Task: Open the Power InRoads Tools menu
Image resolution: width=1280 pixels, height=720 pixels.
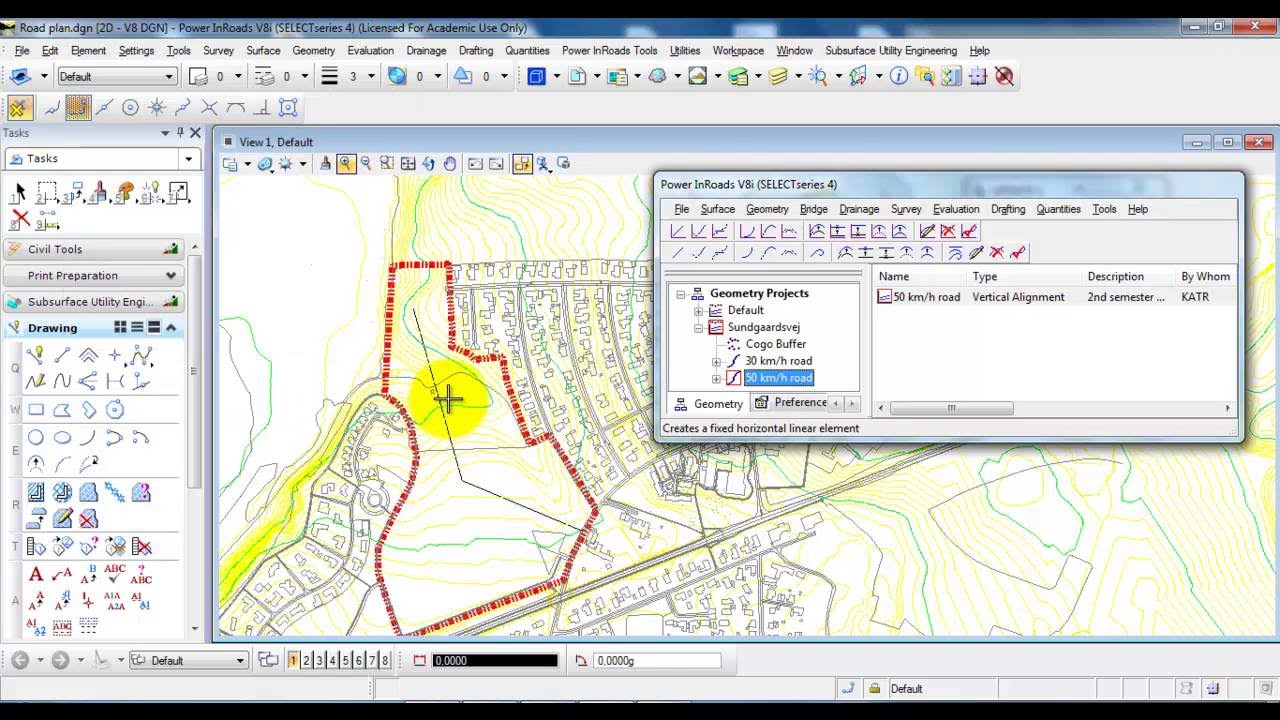Action: pyautogui.click(x=610, y=50)
